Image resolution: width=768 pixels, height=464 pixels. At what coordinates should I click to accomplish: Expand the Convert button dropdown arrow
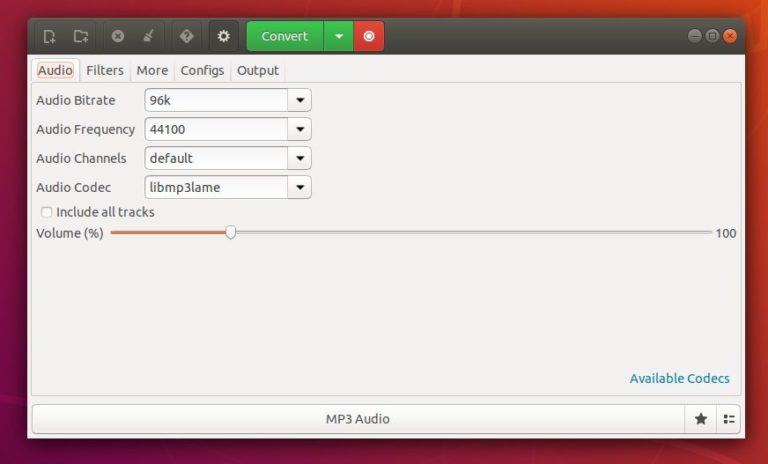[x=338, y=36]
